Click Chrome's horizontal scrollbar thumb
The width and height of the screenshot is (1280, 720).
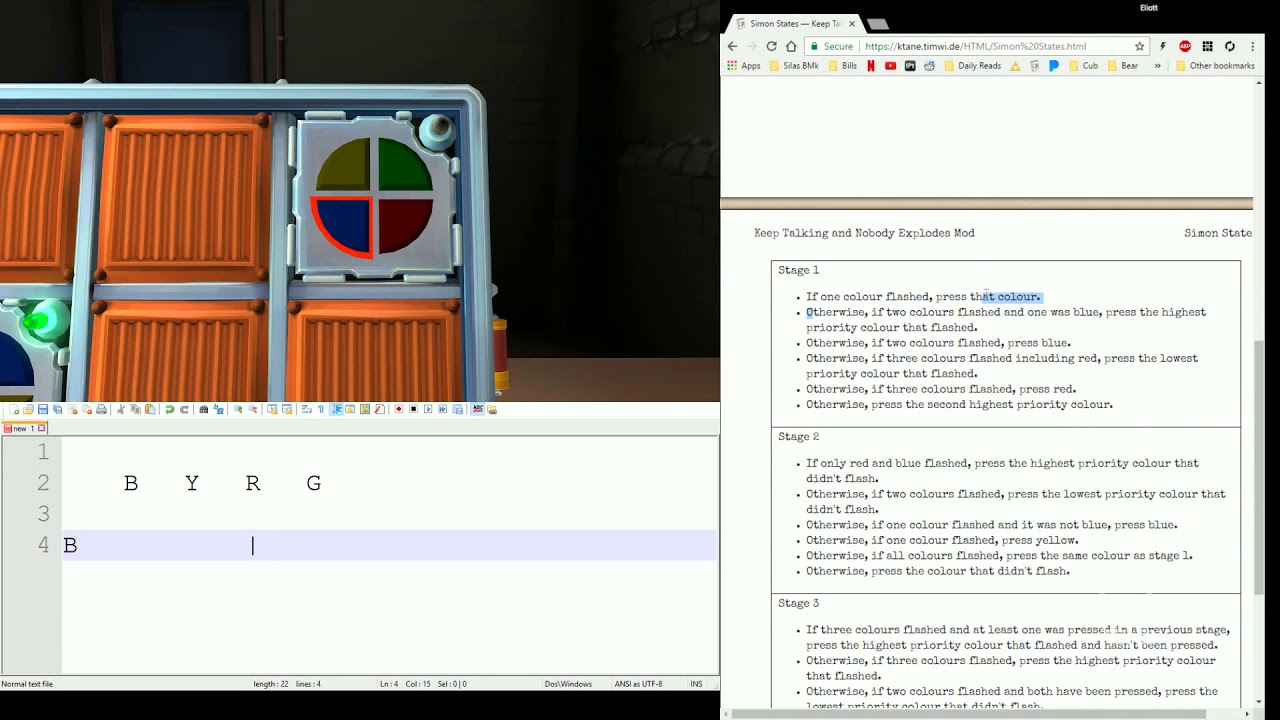pyautogui.click(x=969, y=714)
